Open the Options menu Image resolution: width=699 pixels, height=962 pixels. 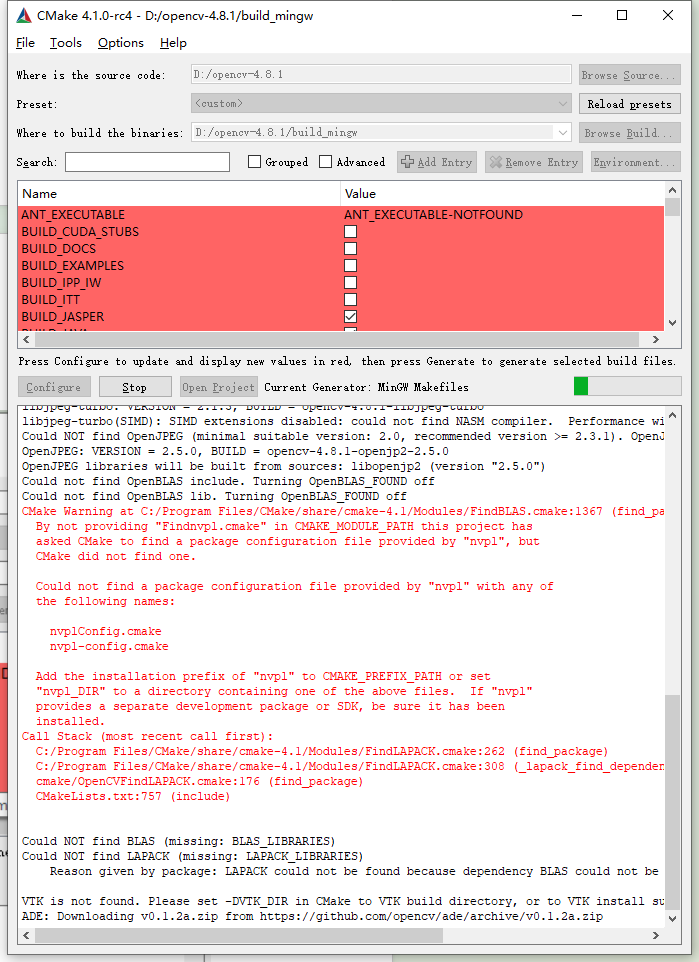[x=121, y=43]
